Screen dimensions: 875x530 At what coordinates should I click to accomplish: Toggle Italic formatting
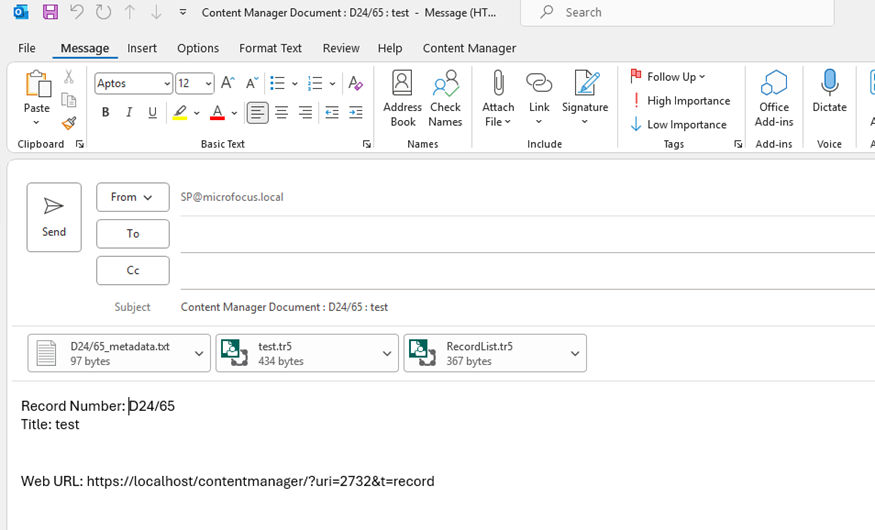tap(129, 113)
